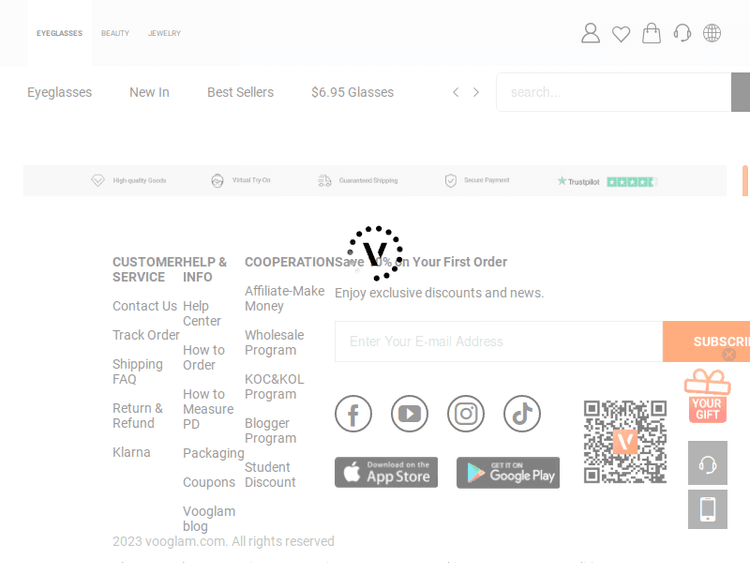Open the Track Order link
This screenshot has height=563, width=750.
coord(146,335)
